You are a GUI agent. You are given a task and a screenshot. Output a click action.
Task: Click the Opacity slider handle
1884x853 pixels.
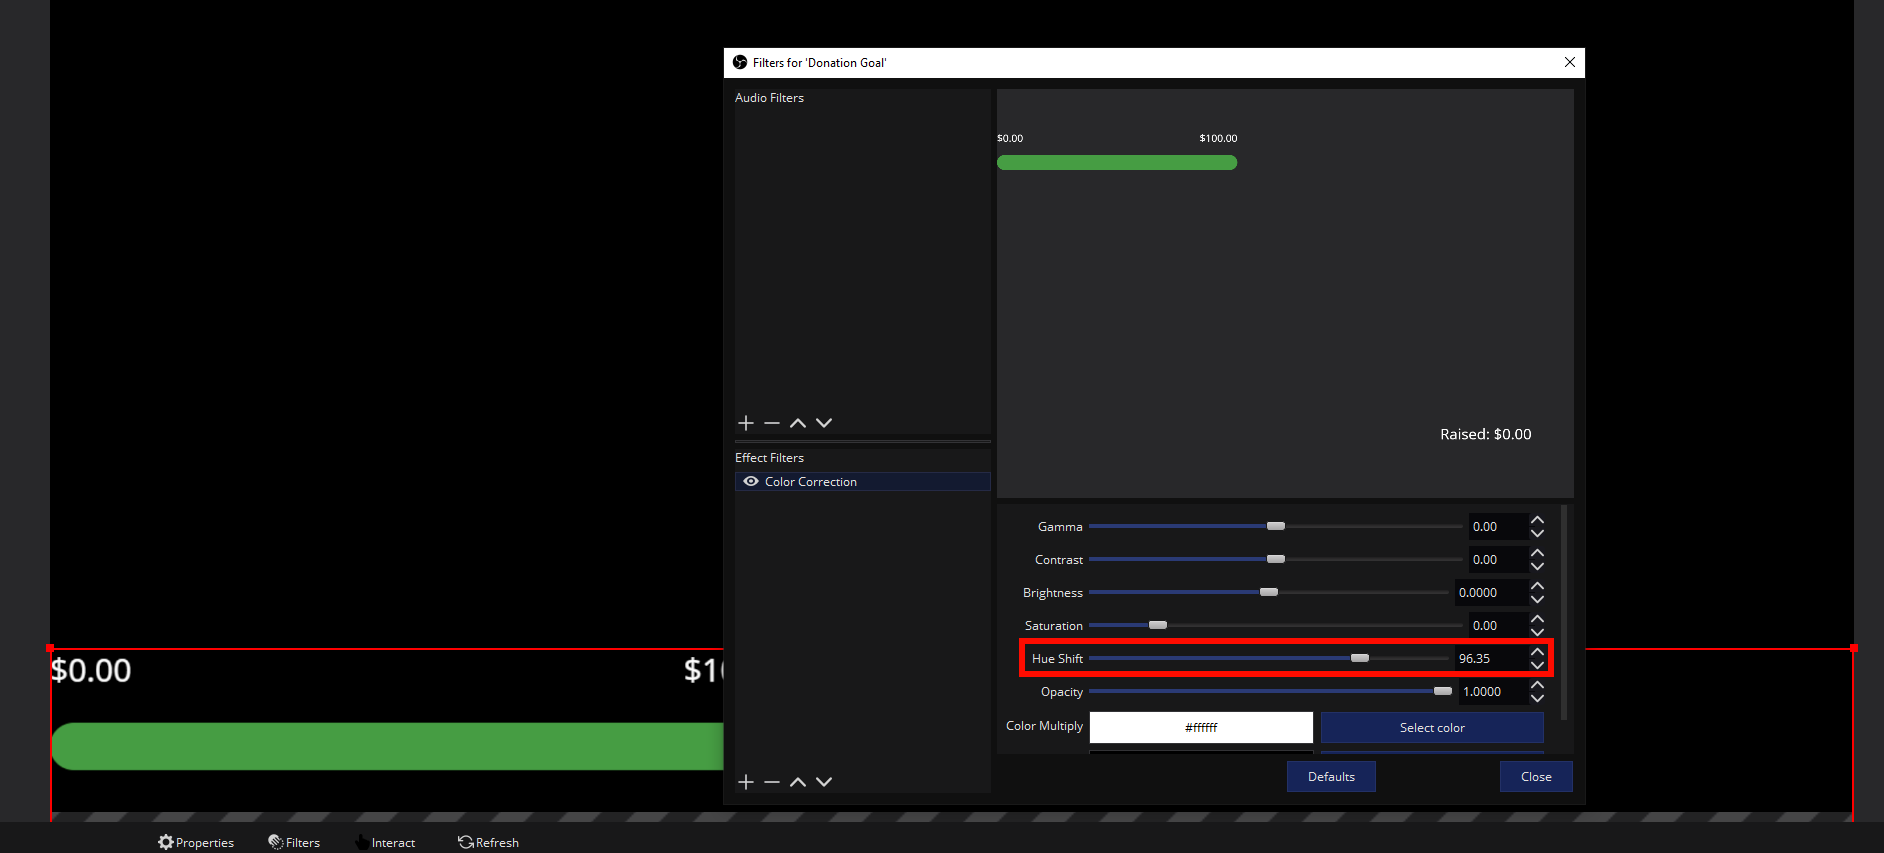tap(1443, 691)
